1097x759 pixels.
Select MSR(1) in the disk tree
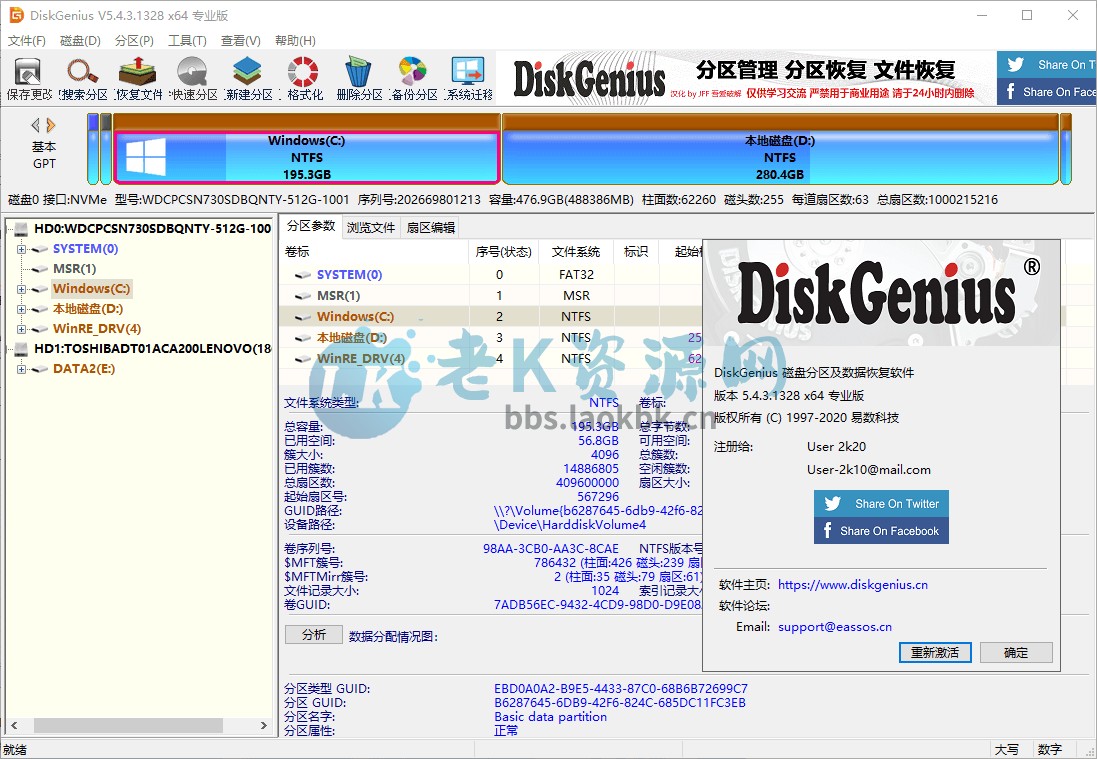[x=74, y=269]
